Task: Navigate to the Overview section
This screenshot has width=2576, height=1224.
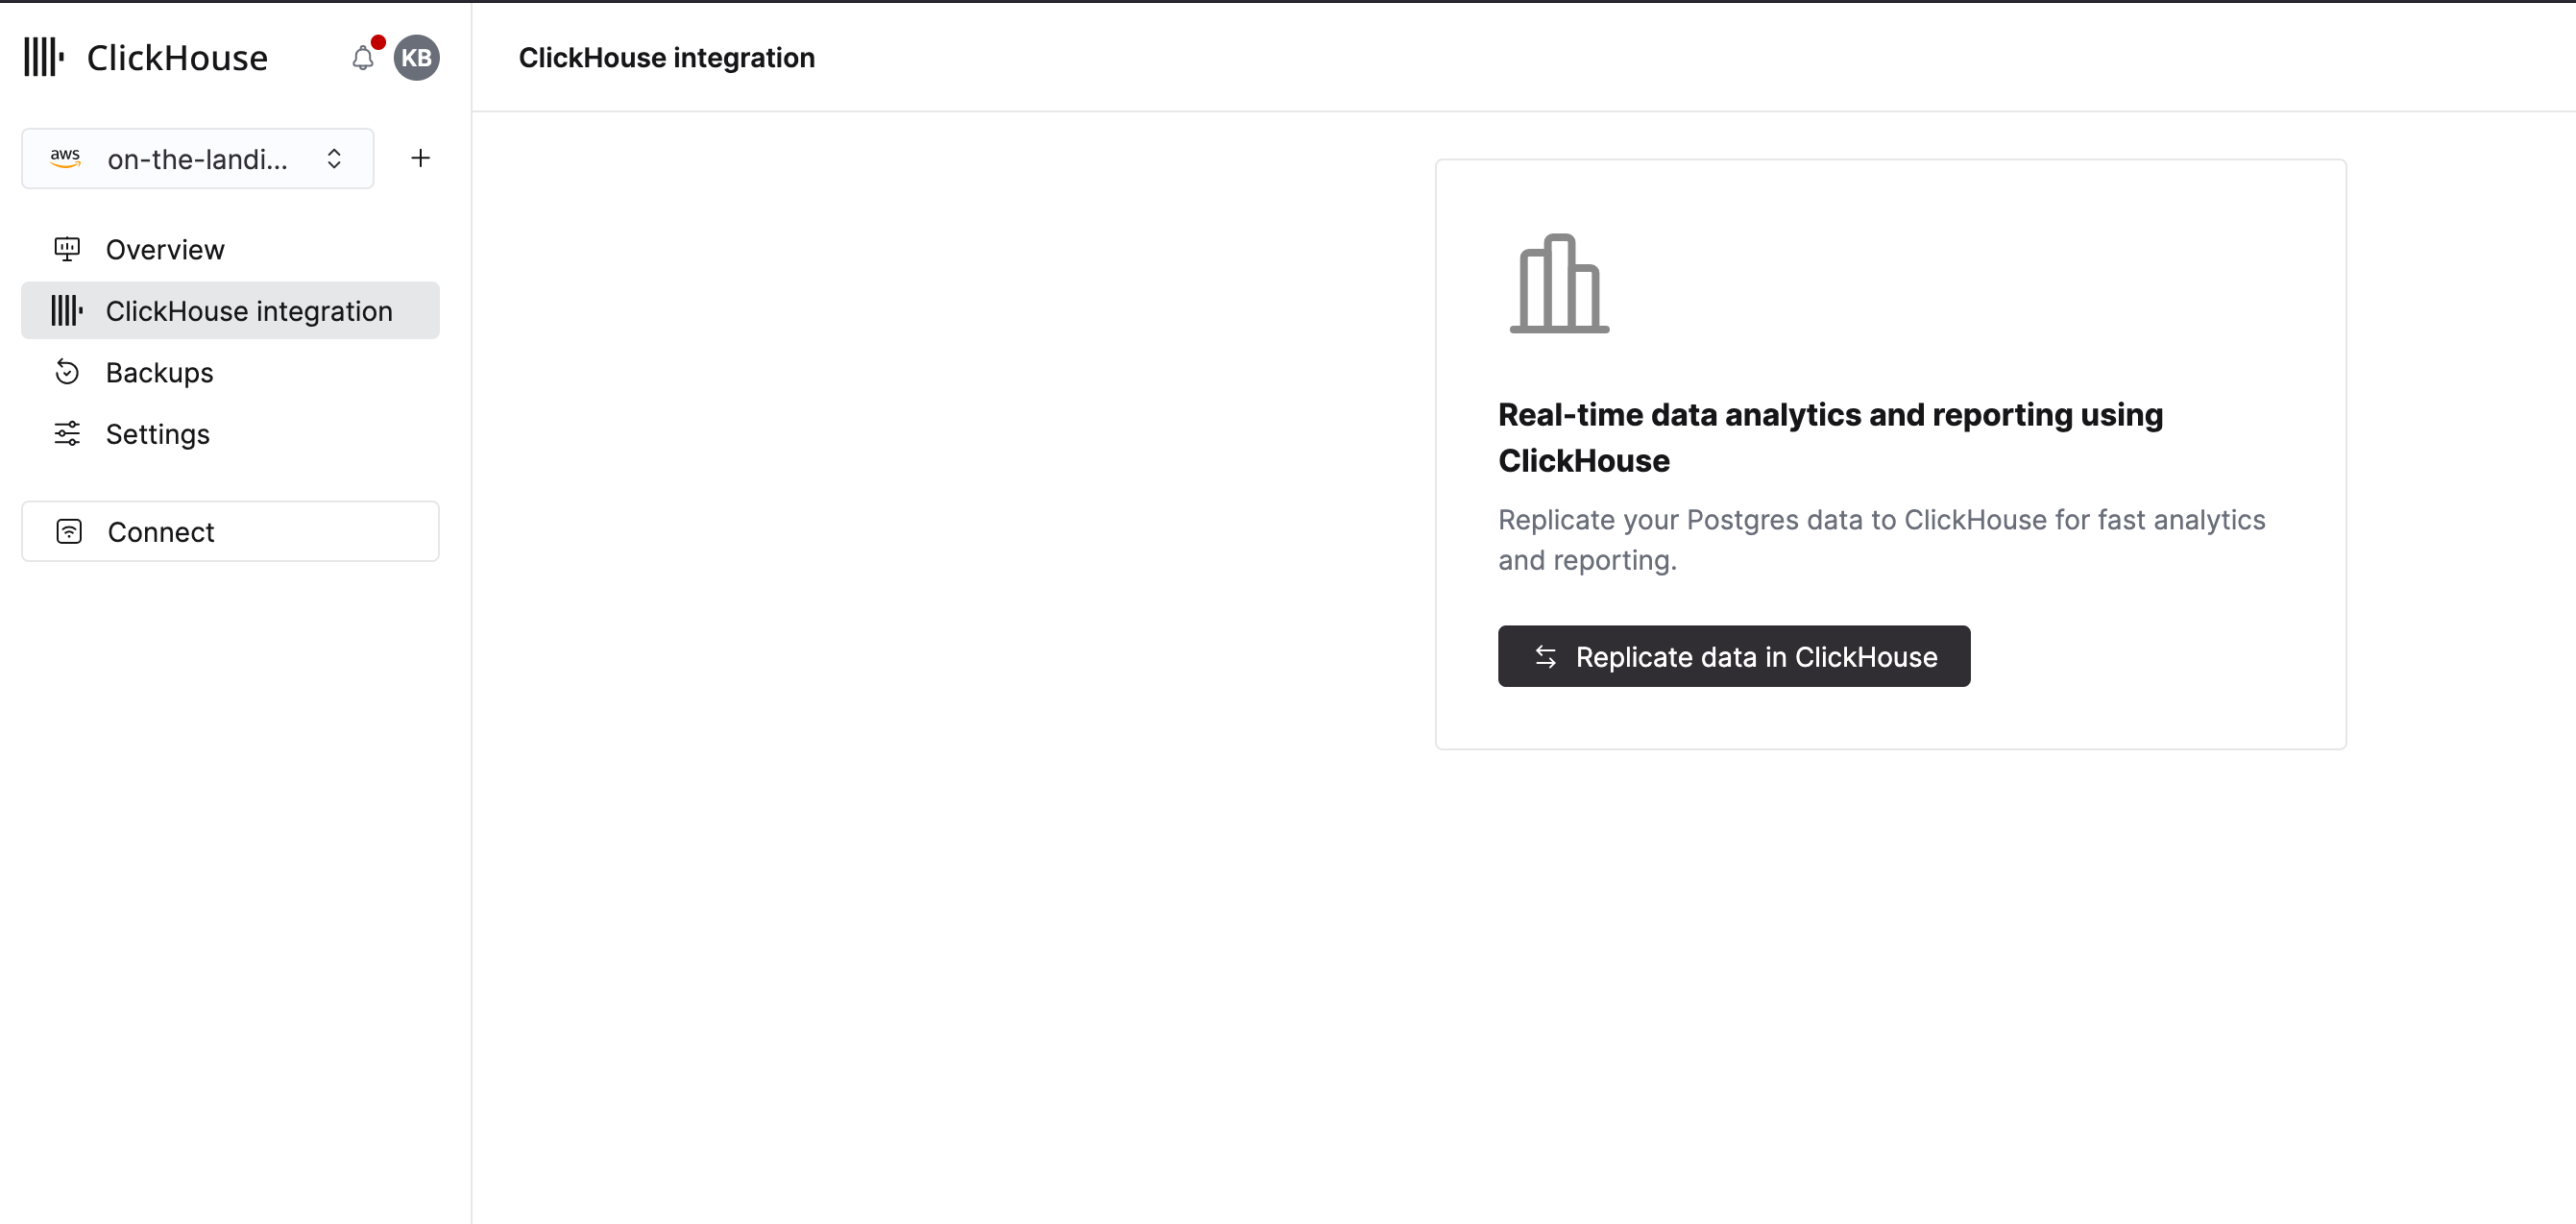Action: tap(164, 249)
